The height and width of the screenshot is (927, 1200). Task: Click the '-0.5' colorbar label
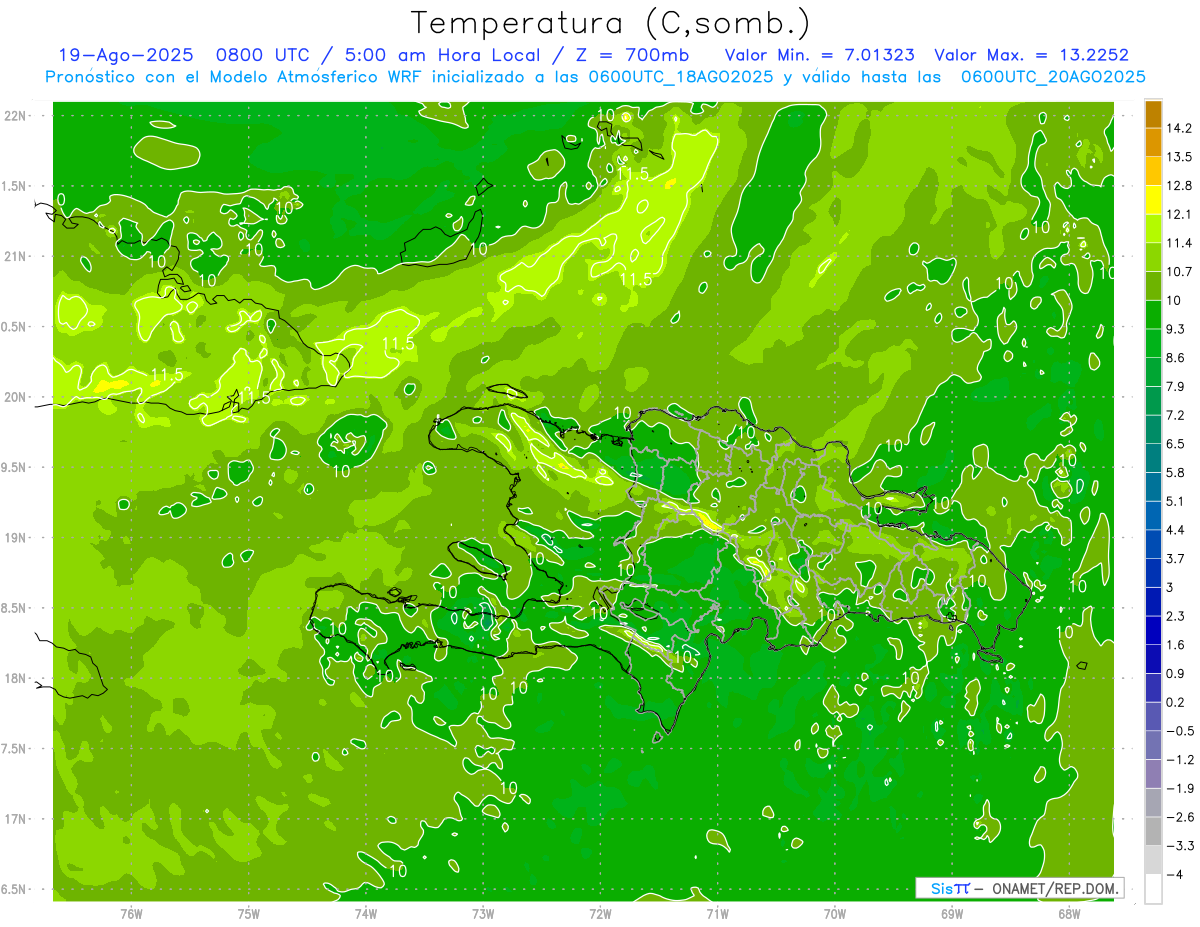1180,731
